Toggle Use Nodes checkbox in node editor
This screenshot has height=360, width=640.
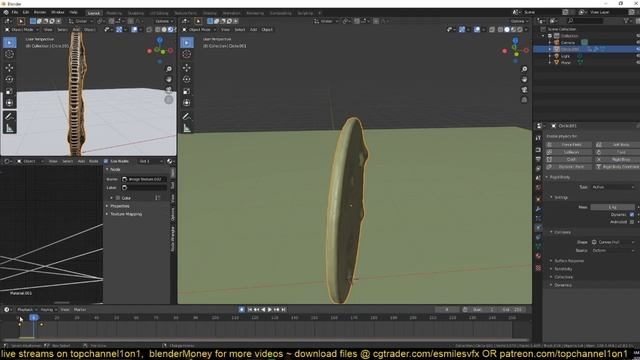point(106,161)
